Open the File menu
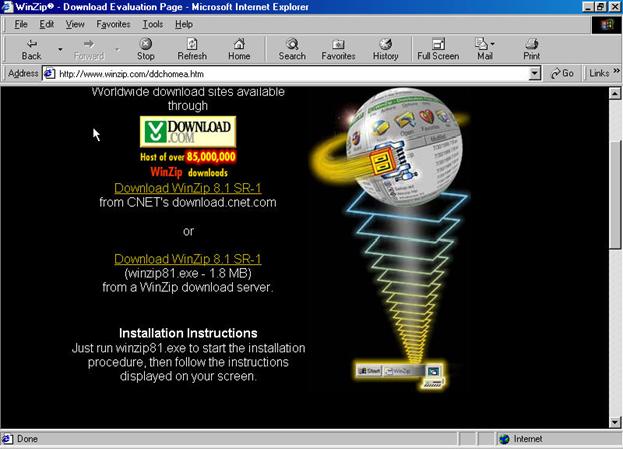Screen dimensions: 623x449 [21, 24]
